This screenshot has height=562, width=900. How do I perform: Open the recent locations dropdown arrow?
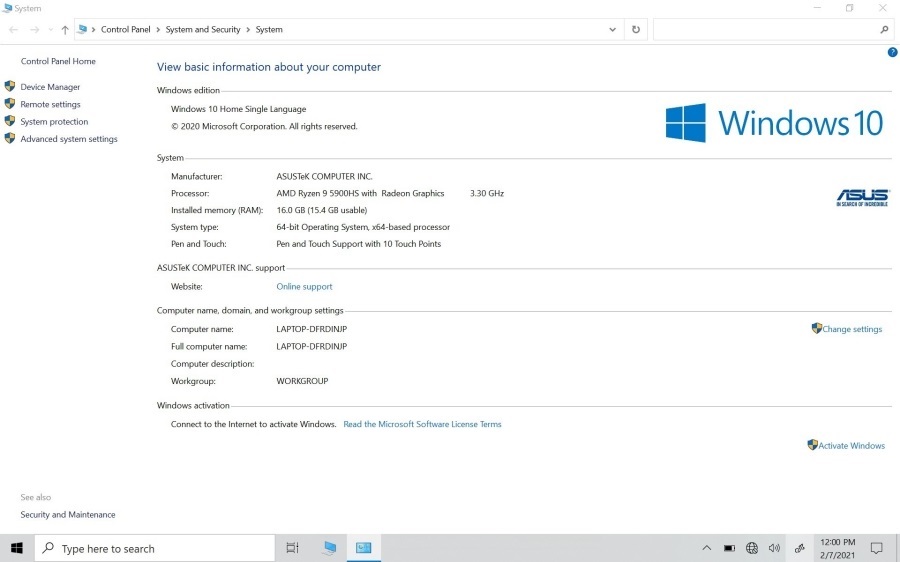[x=51, y=30]
